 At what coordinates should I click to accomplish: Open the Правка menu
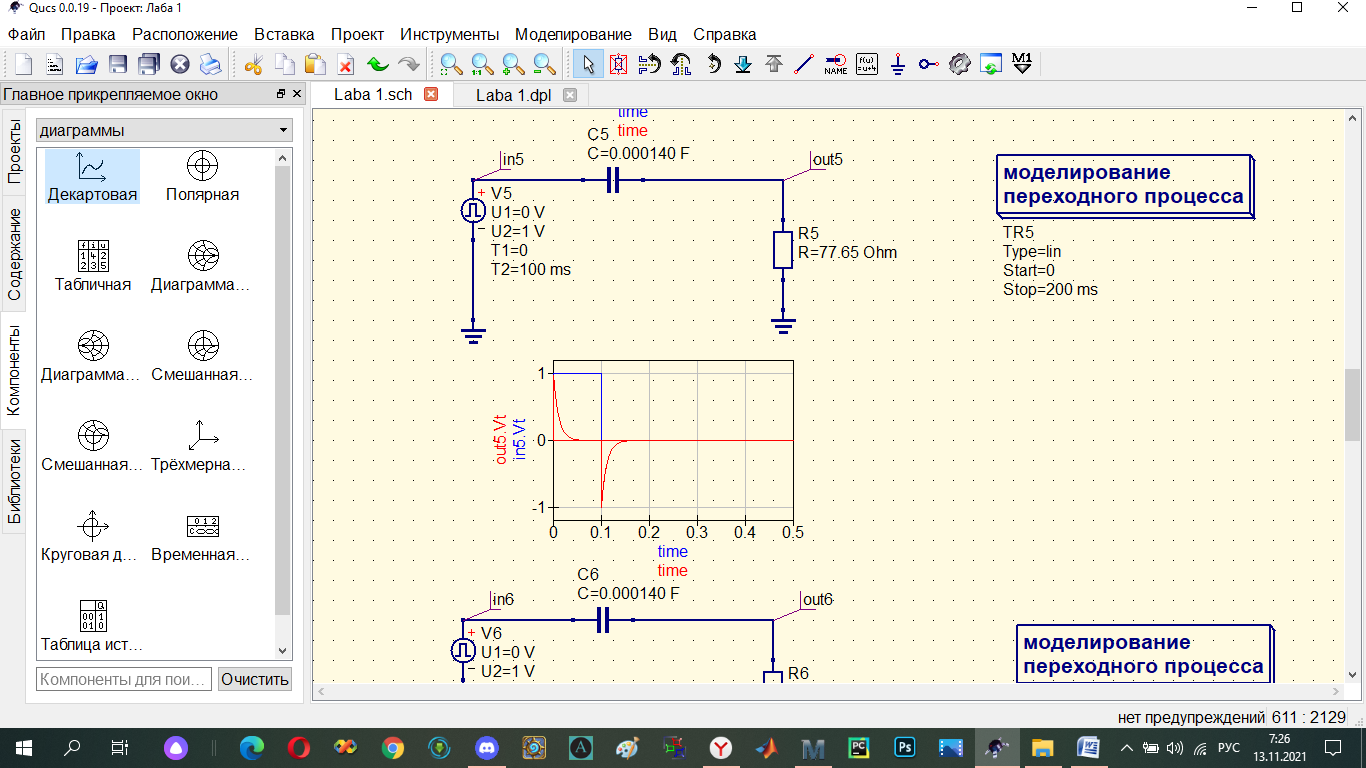point(88,34)
